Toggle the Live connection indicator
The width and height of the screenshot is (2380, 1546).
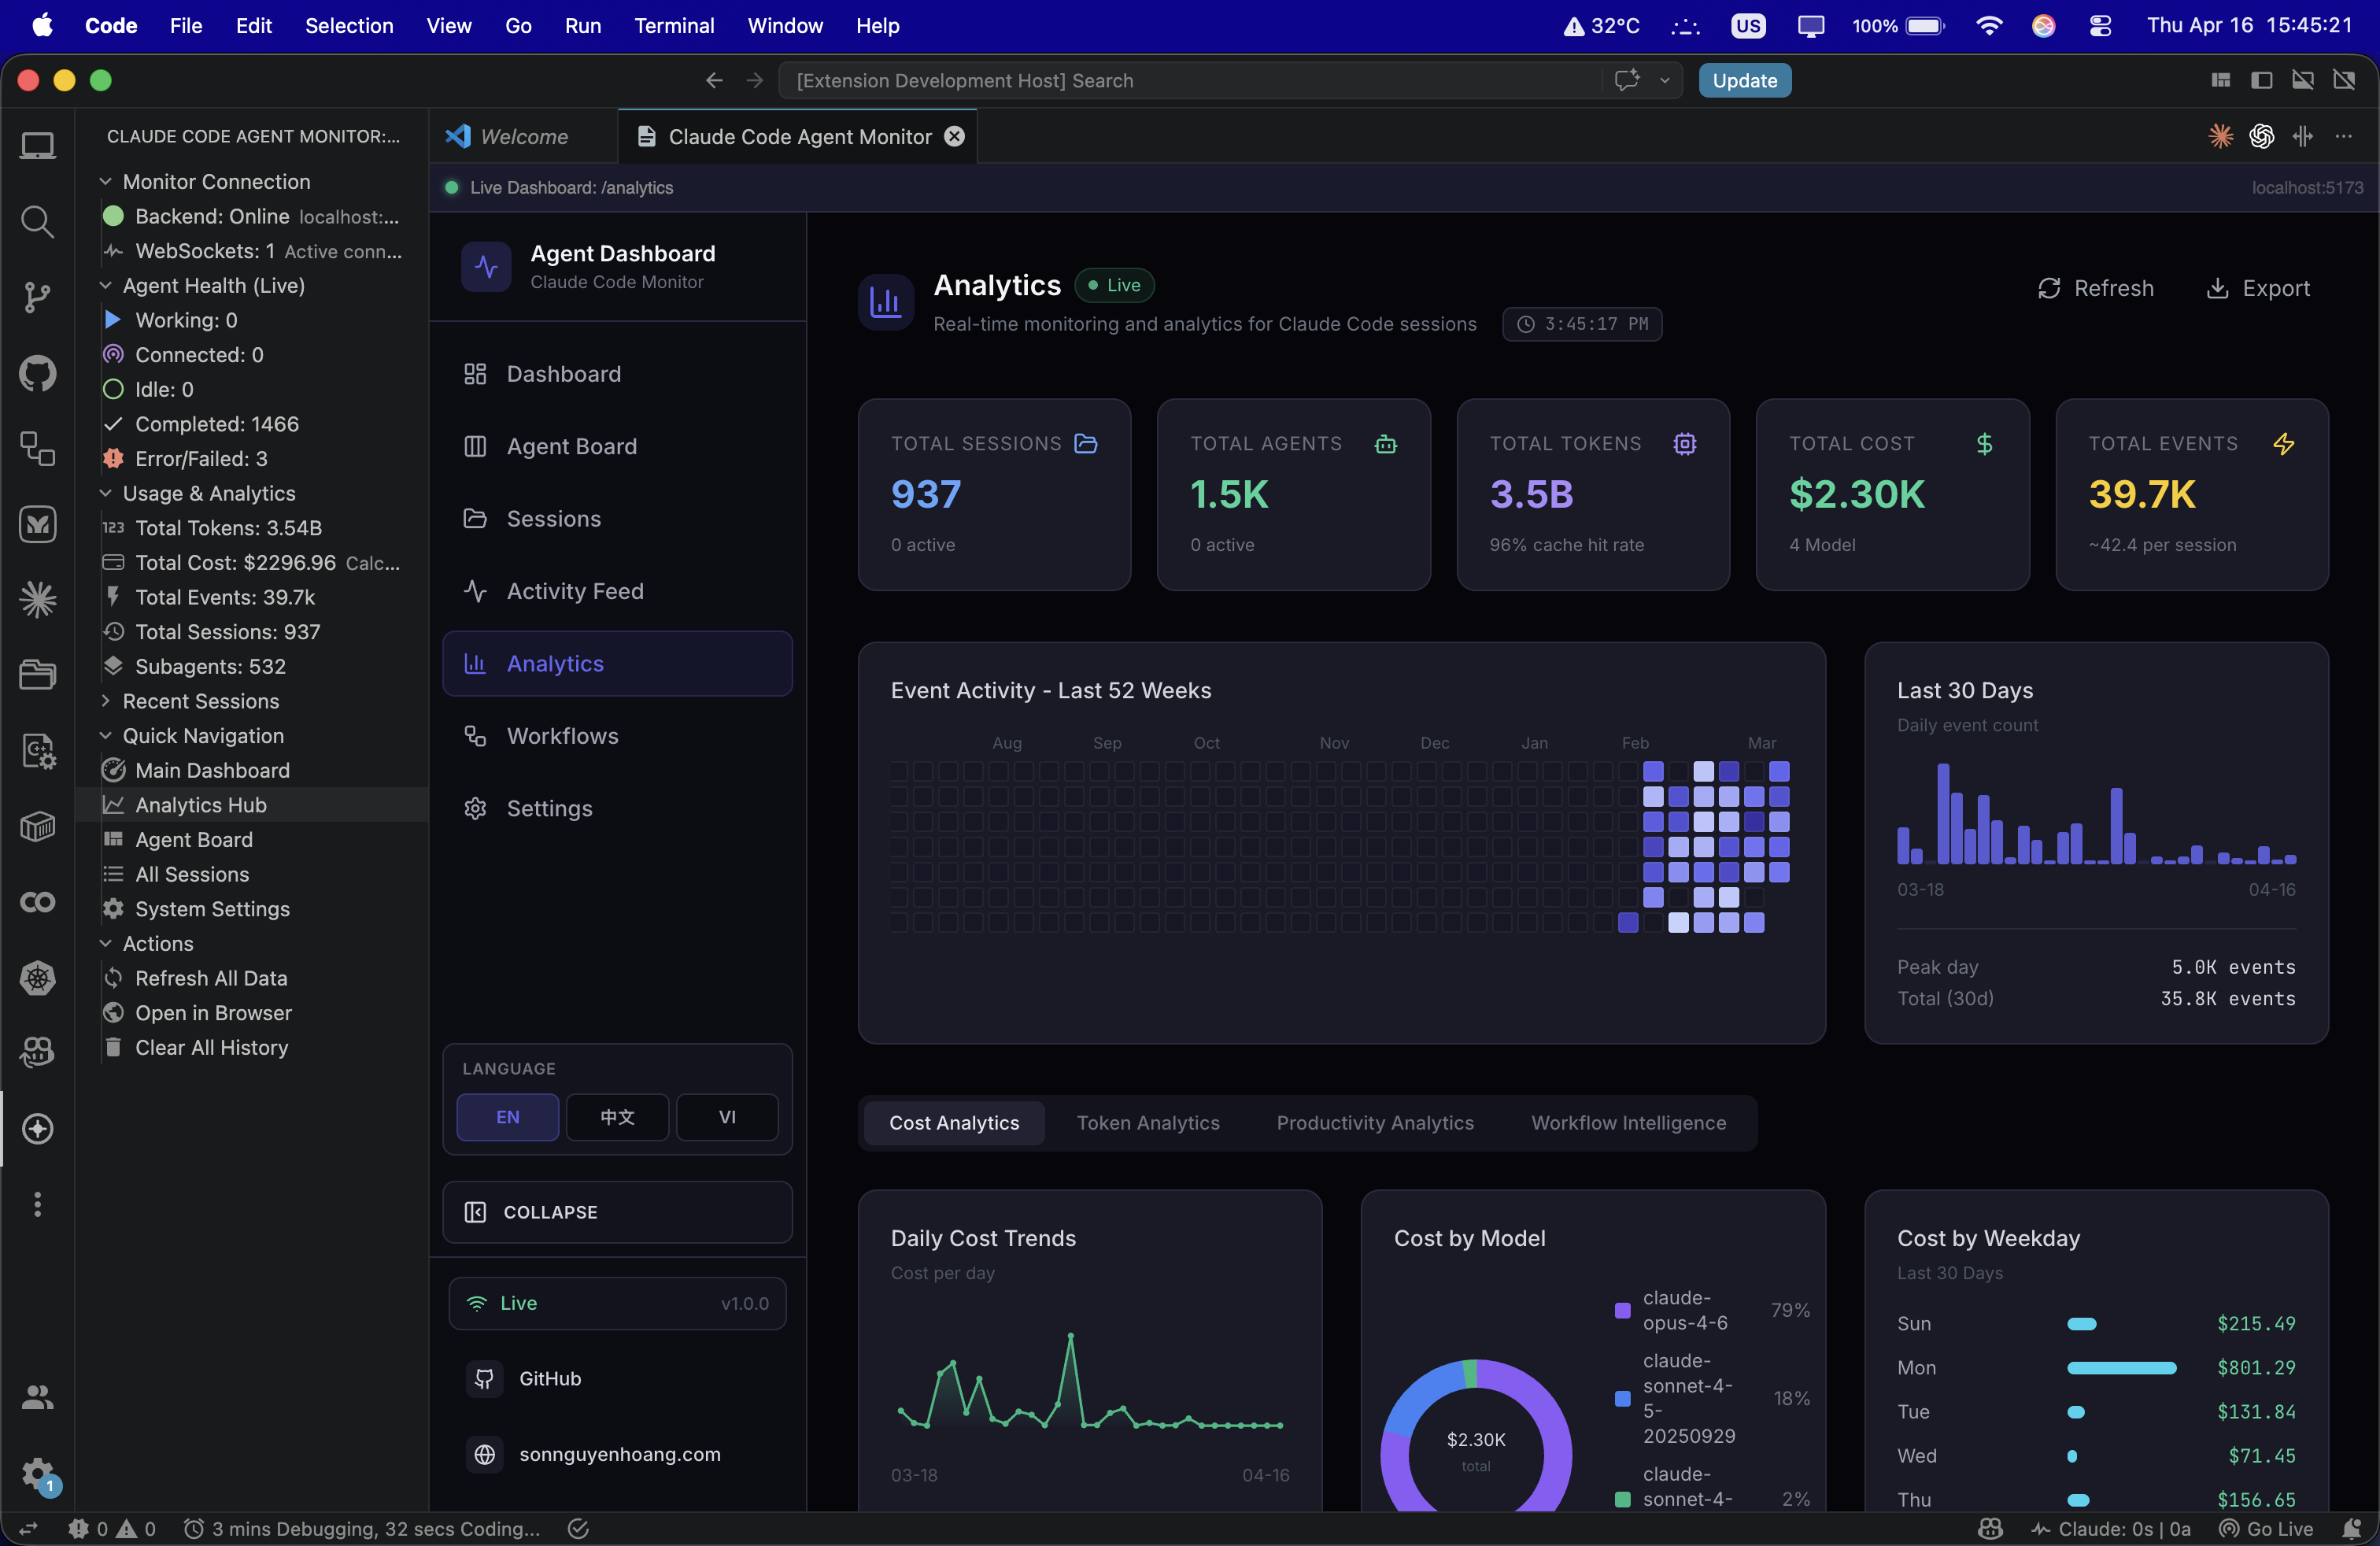point(617,1303)
